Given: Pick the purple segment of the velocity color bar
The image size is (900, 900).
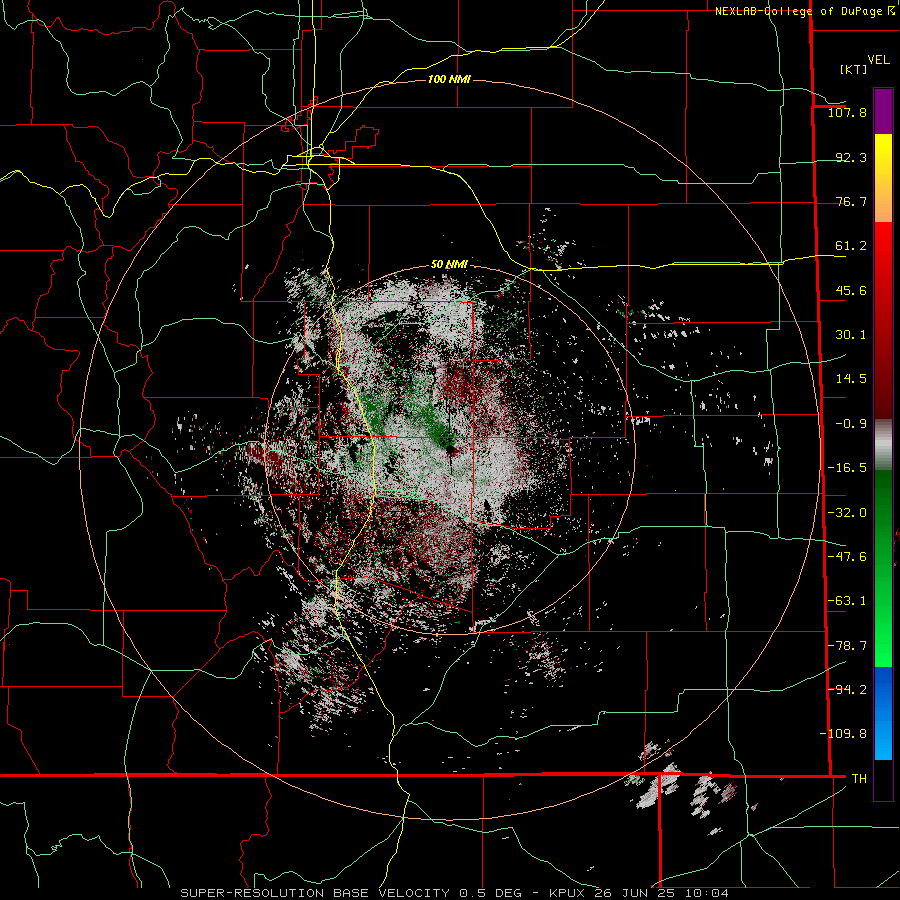Looking at the screenshot, I should pyautogui.click(x=883, y=111).
